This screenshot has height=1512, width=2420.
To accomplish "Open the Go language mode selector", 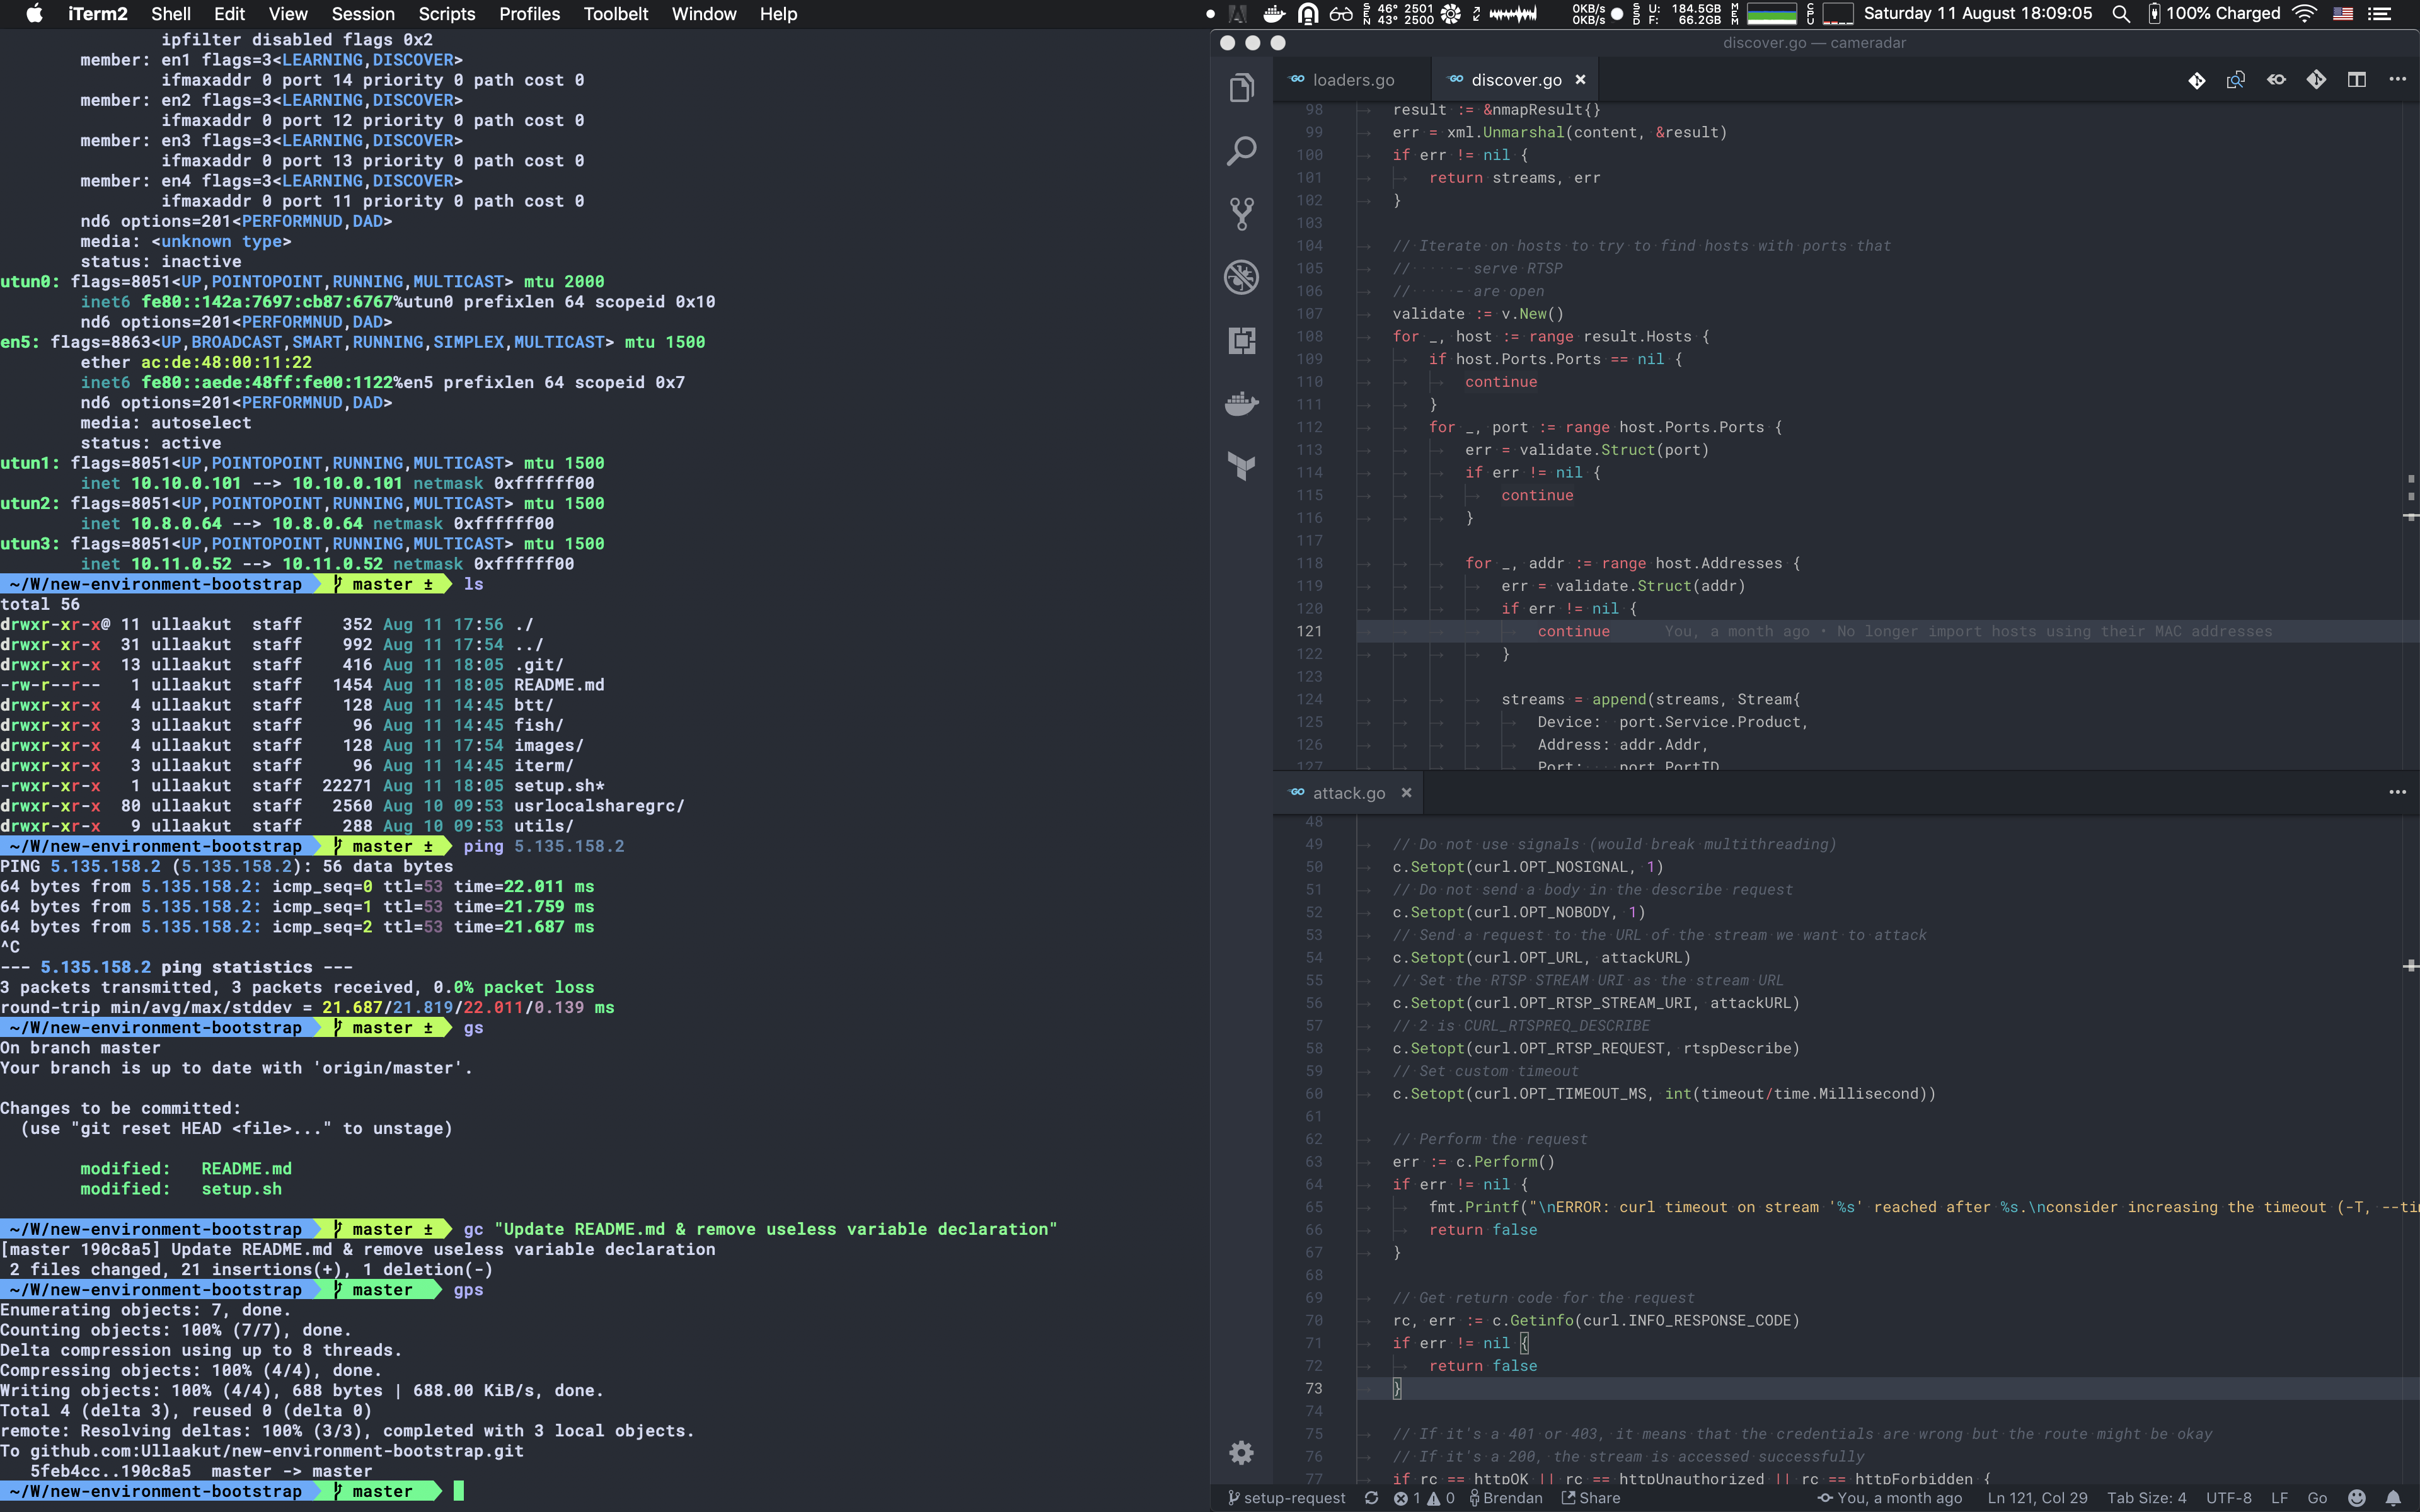I will (2317, 1498).
